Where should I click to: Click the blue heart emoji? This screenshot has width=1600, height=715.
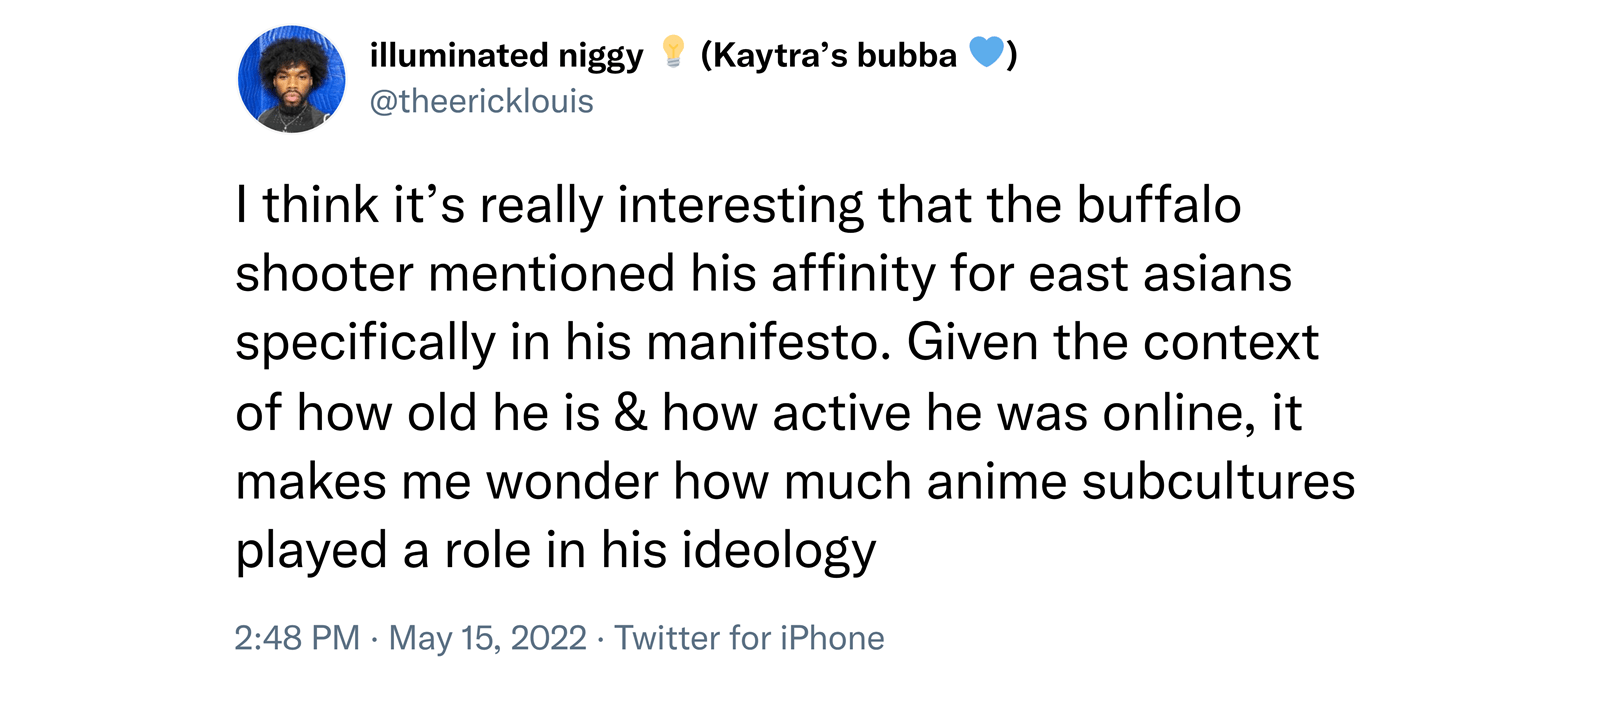pyautogui.click(x=986, y=51)
